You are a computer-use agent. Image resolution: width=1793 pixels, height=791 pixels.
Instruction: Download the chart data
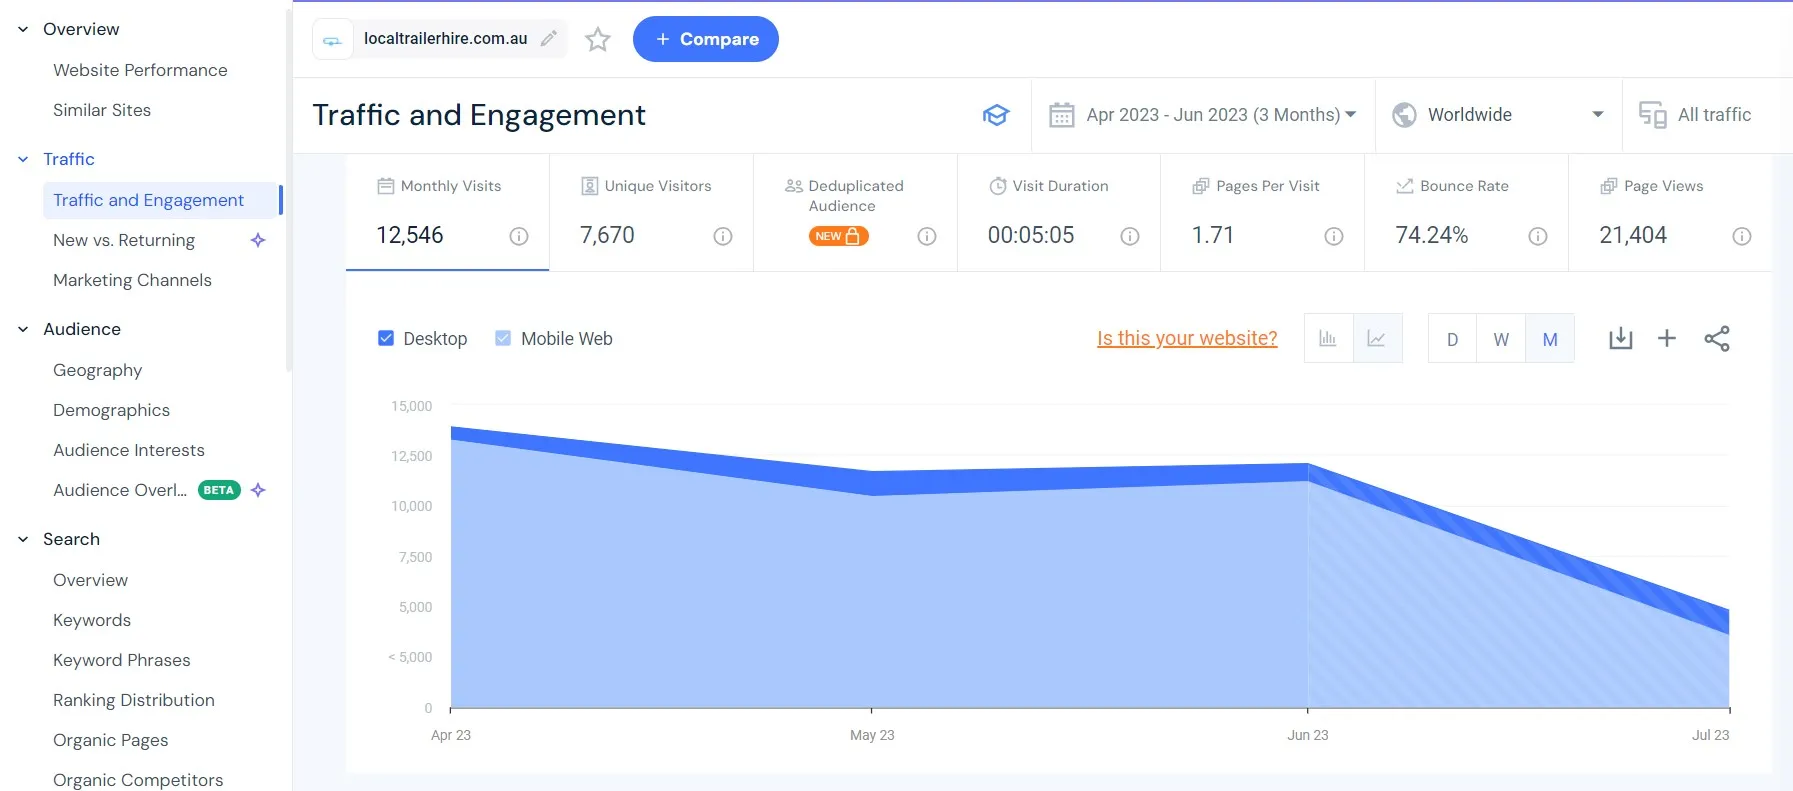(x=1620, y=339)
